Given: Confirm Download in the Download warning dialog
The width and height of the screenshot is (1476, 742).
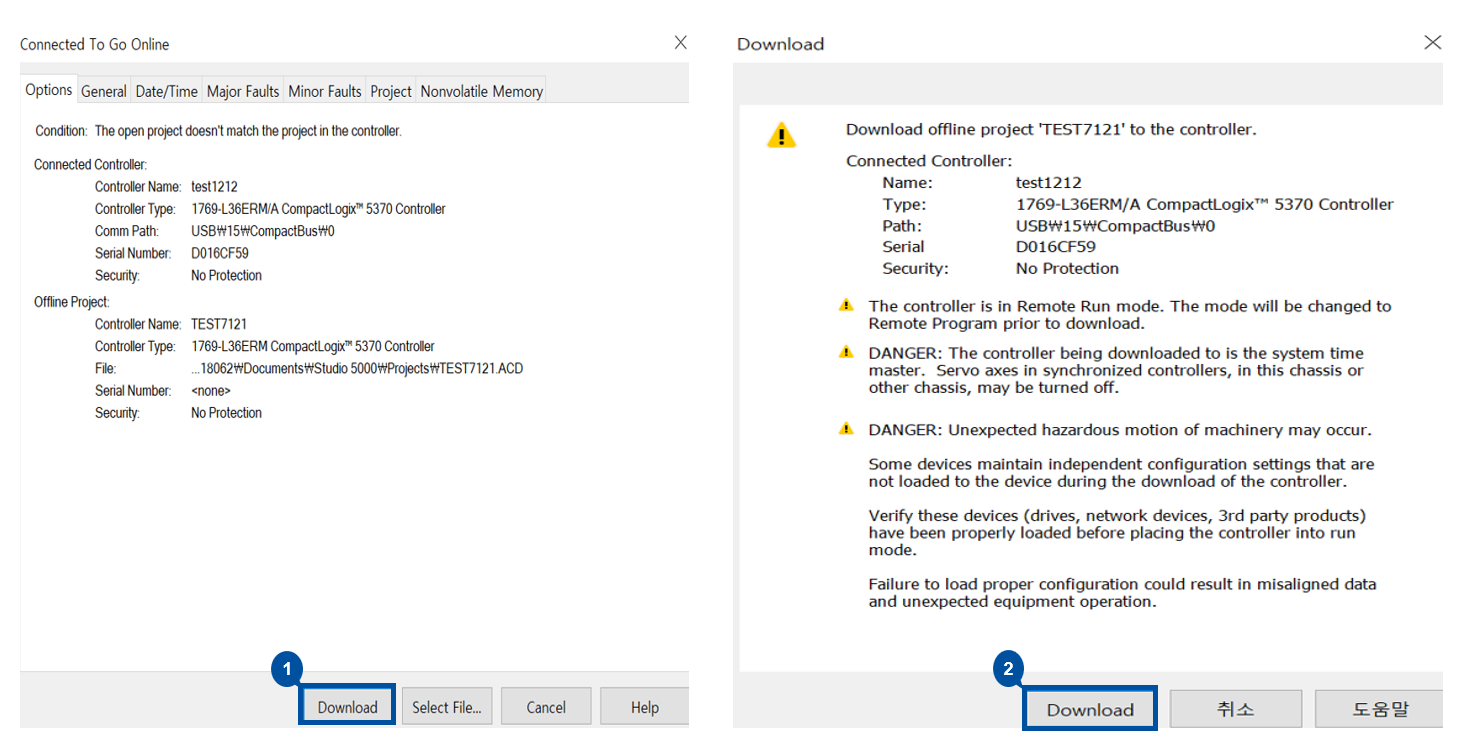Looking at the screenshot, I should (1090, 709).
